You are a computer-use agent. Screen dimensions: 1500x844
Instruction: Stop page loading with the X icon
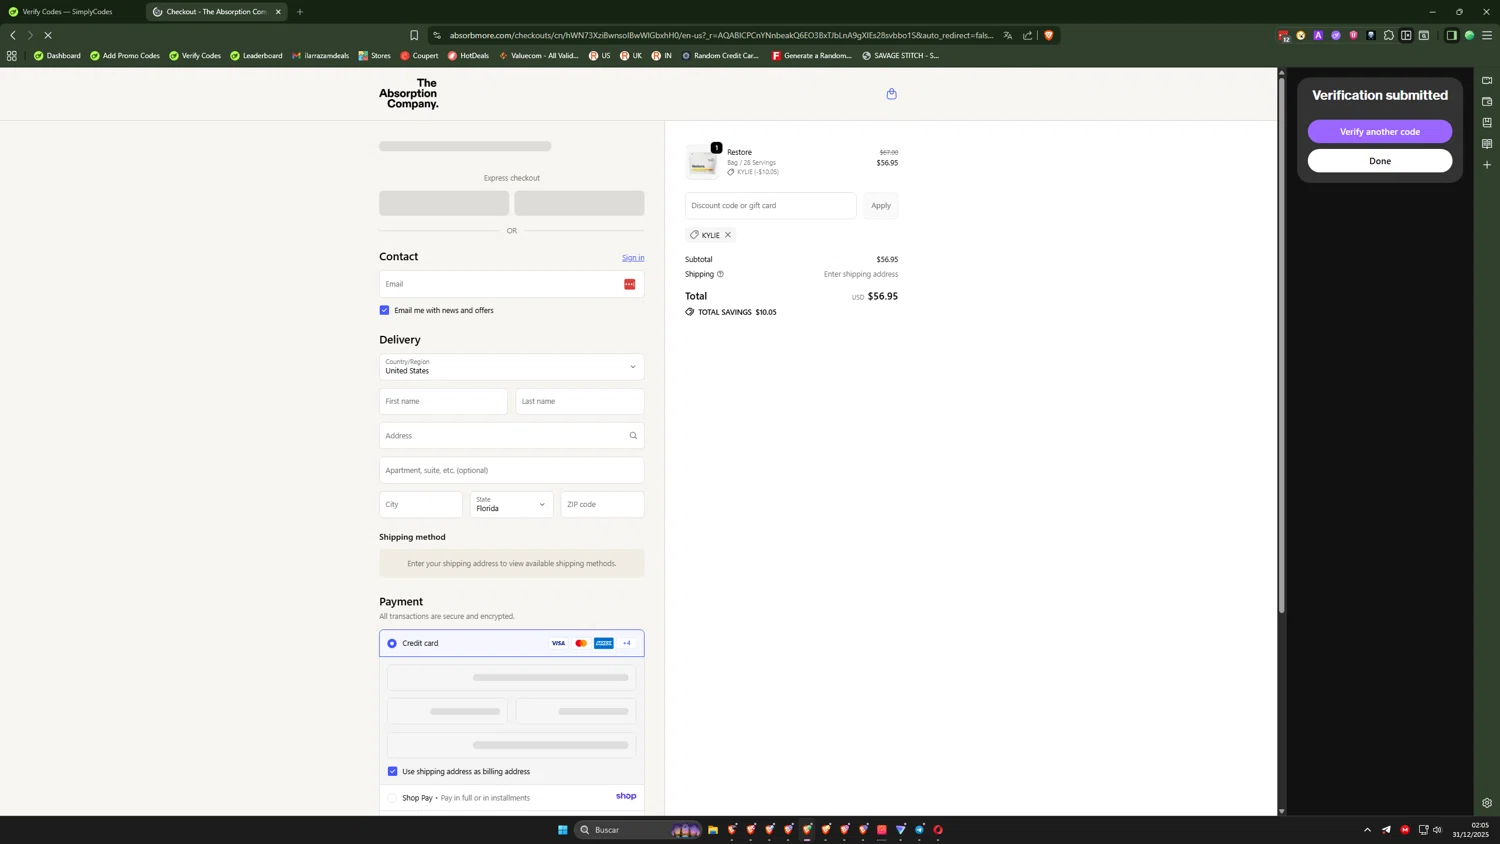pos(47,35)
